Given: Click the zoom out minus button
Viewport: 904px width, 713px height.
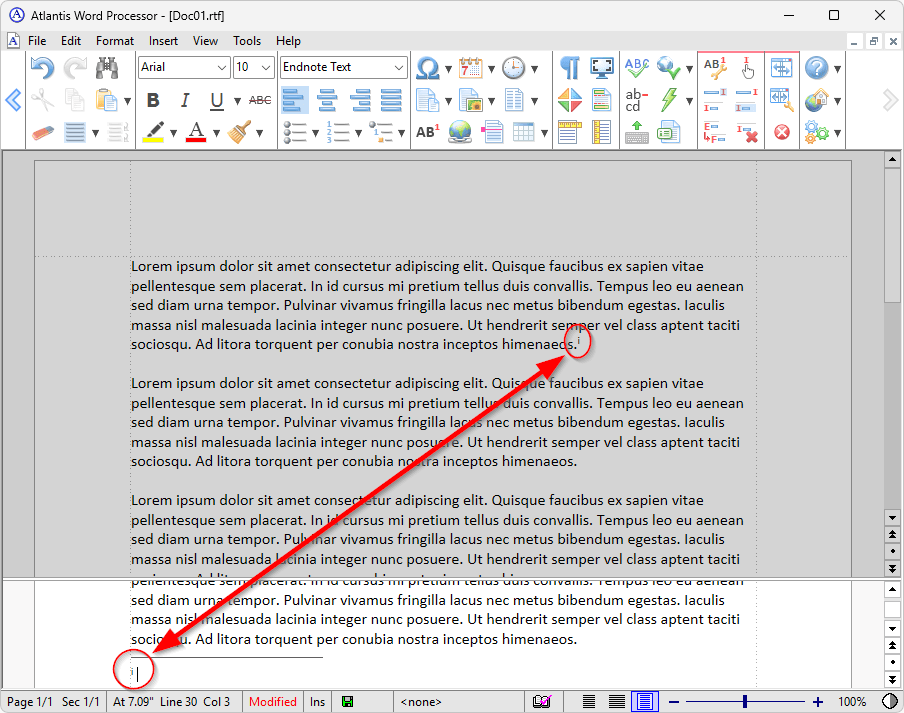Looking at the screenshot, I should (674, 701).
